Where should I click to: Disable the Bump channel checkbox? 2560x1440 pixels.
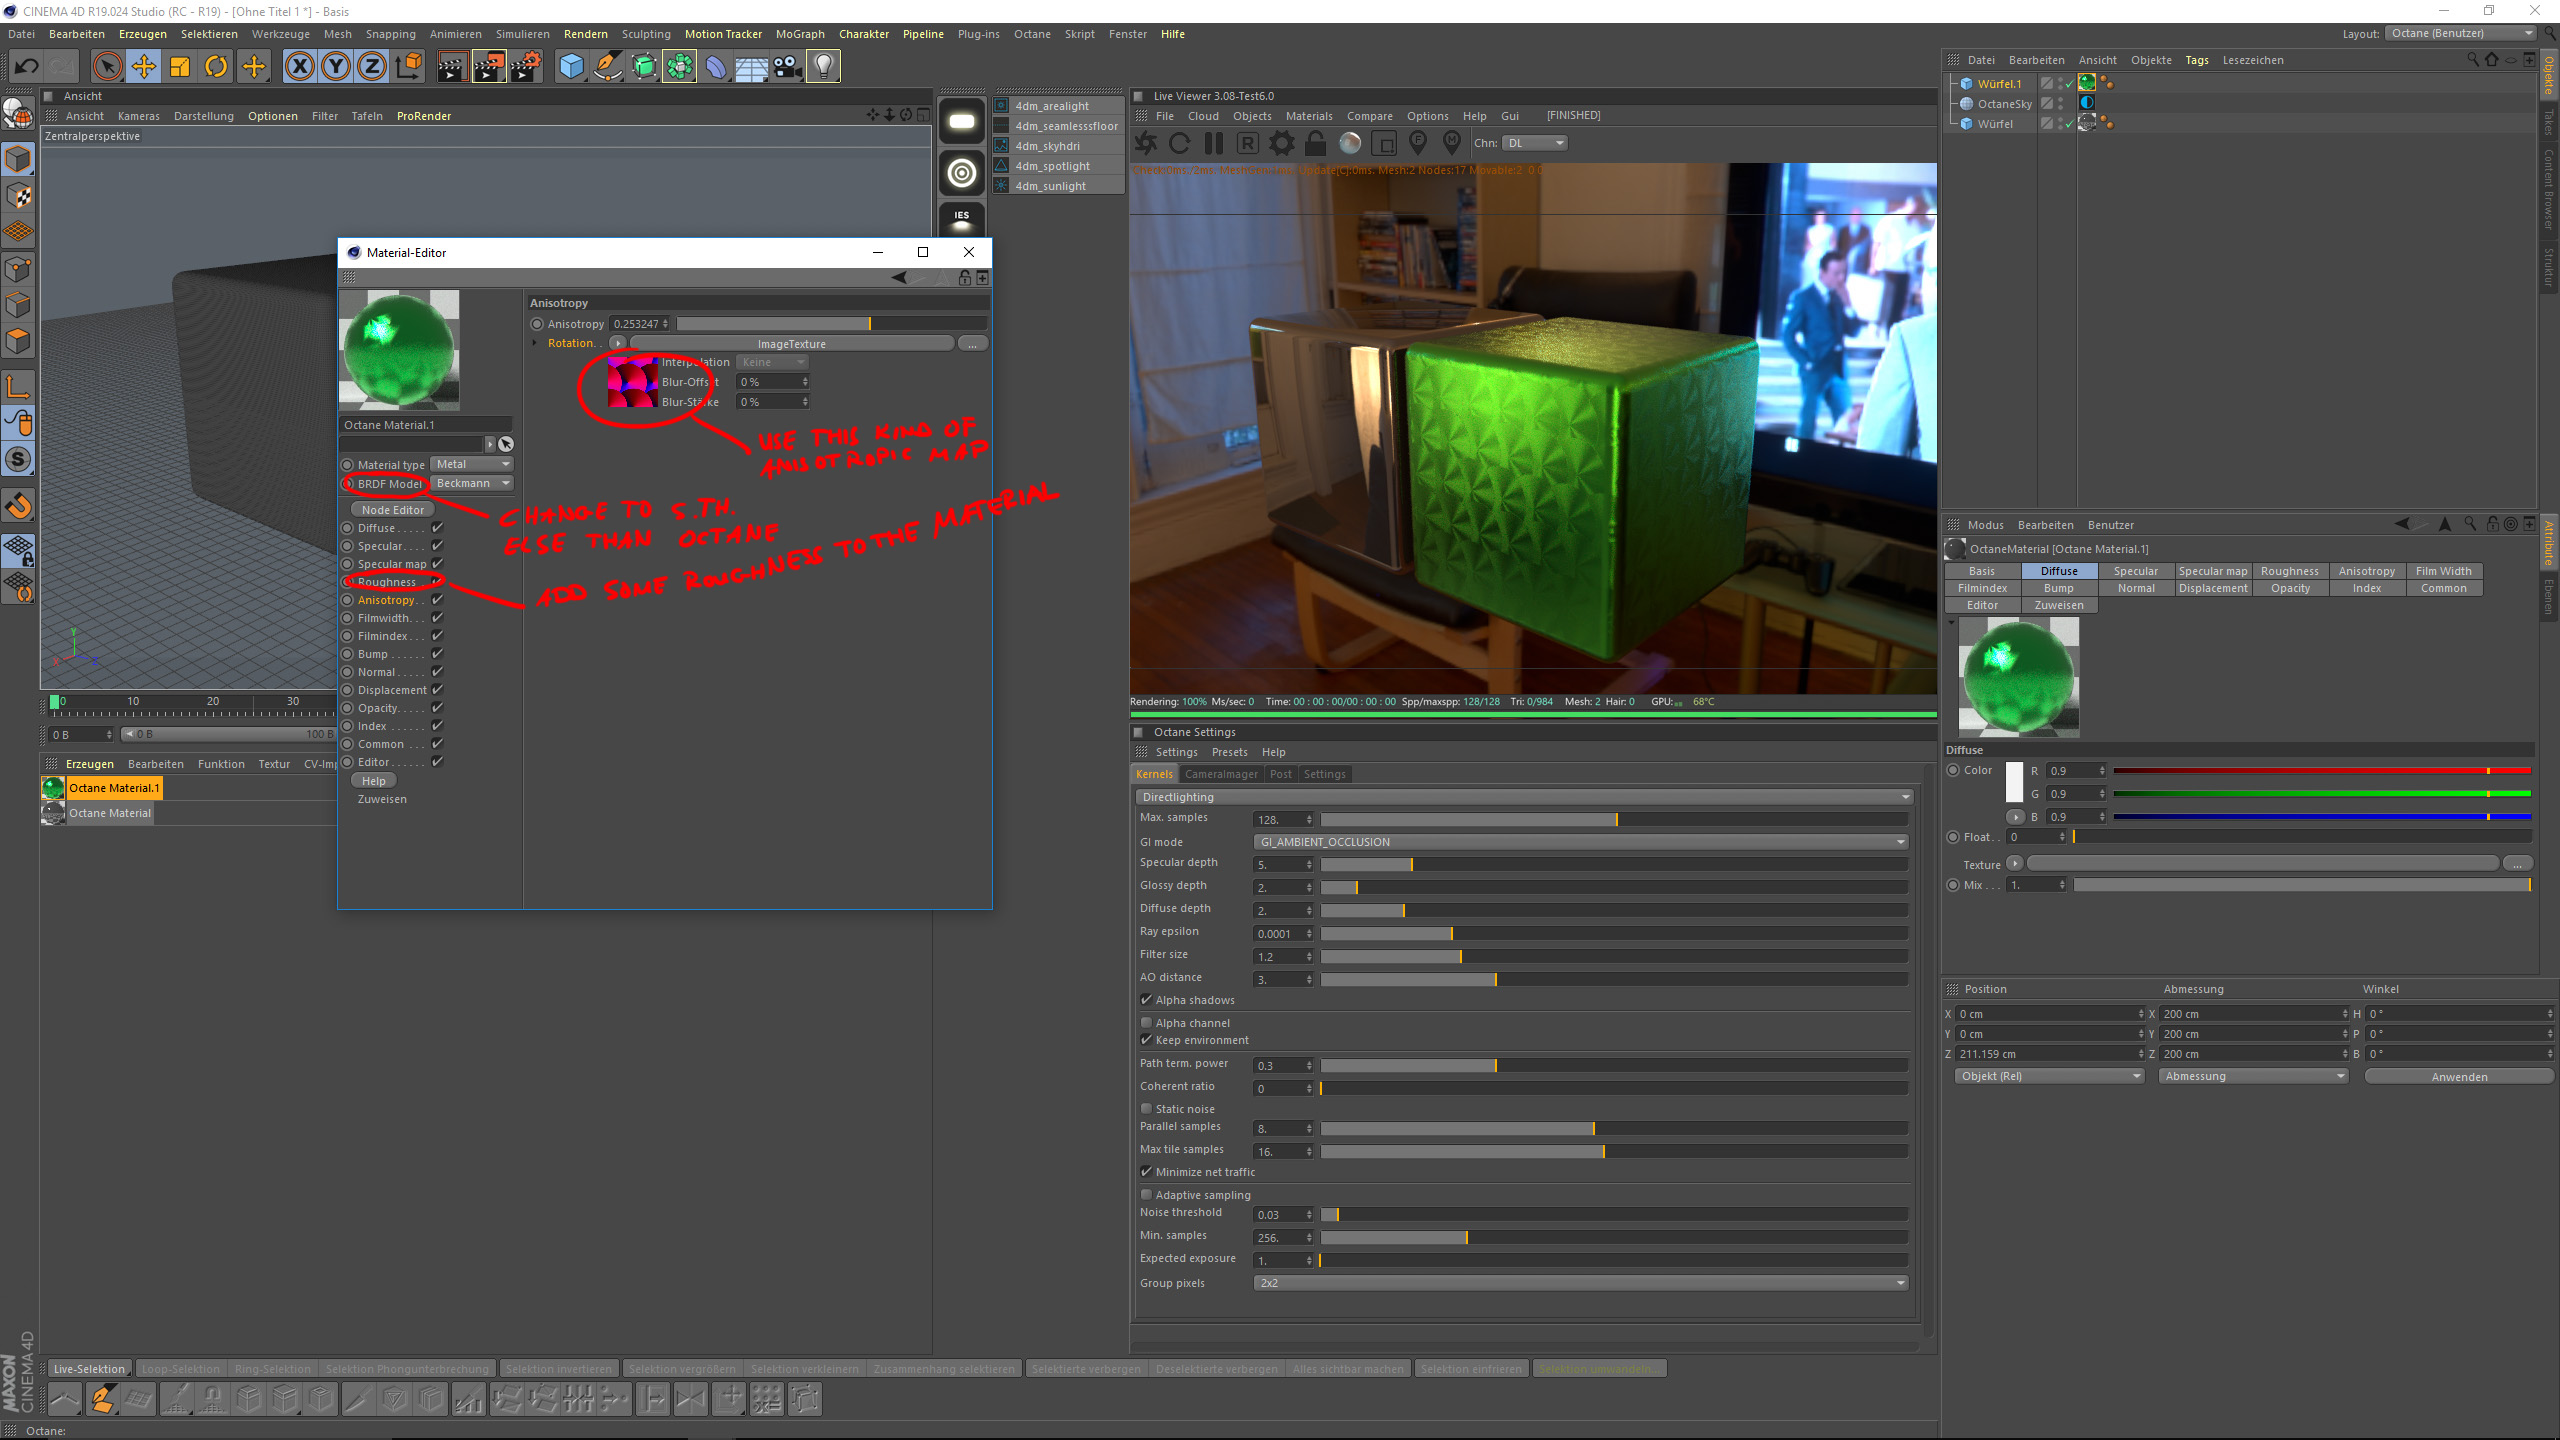click(x=437, y=654)
